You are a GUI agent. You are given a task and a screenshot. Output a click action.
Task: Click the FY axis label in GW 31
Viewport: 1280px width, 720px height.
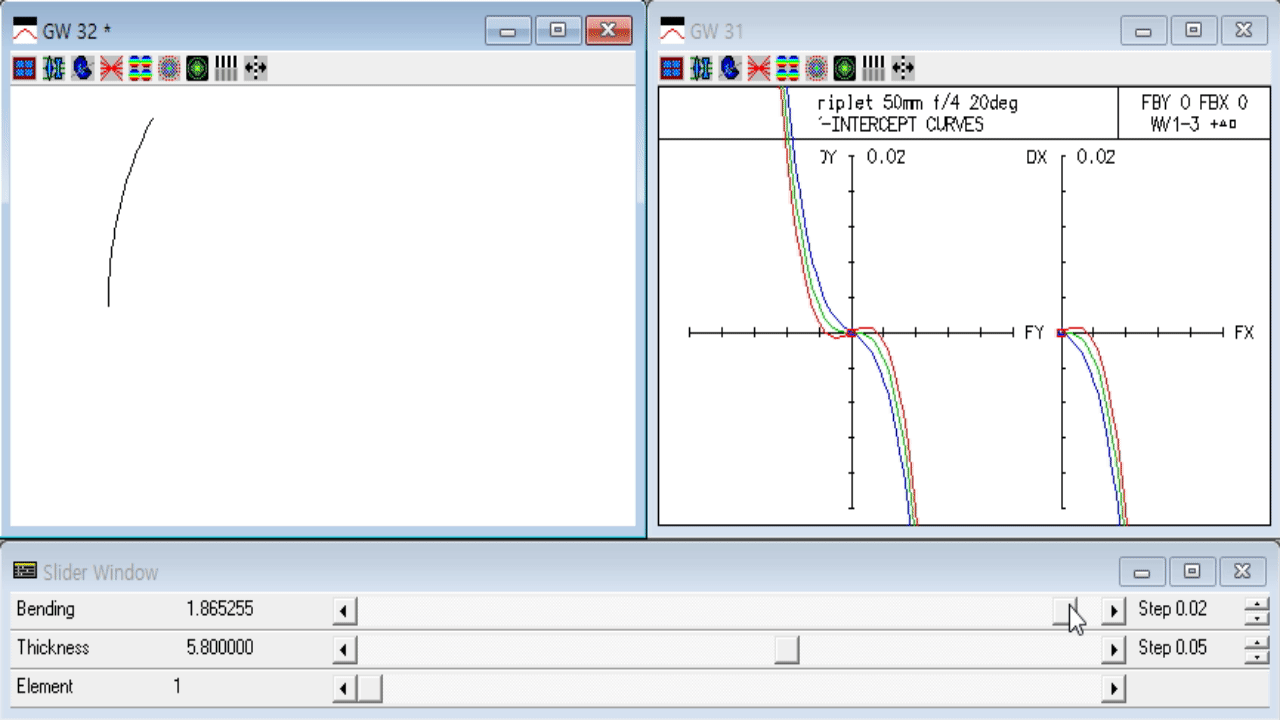(1034, 332)
